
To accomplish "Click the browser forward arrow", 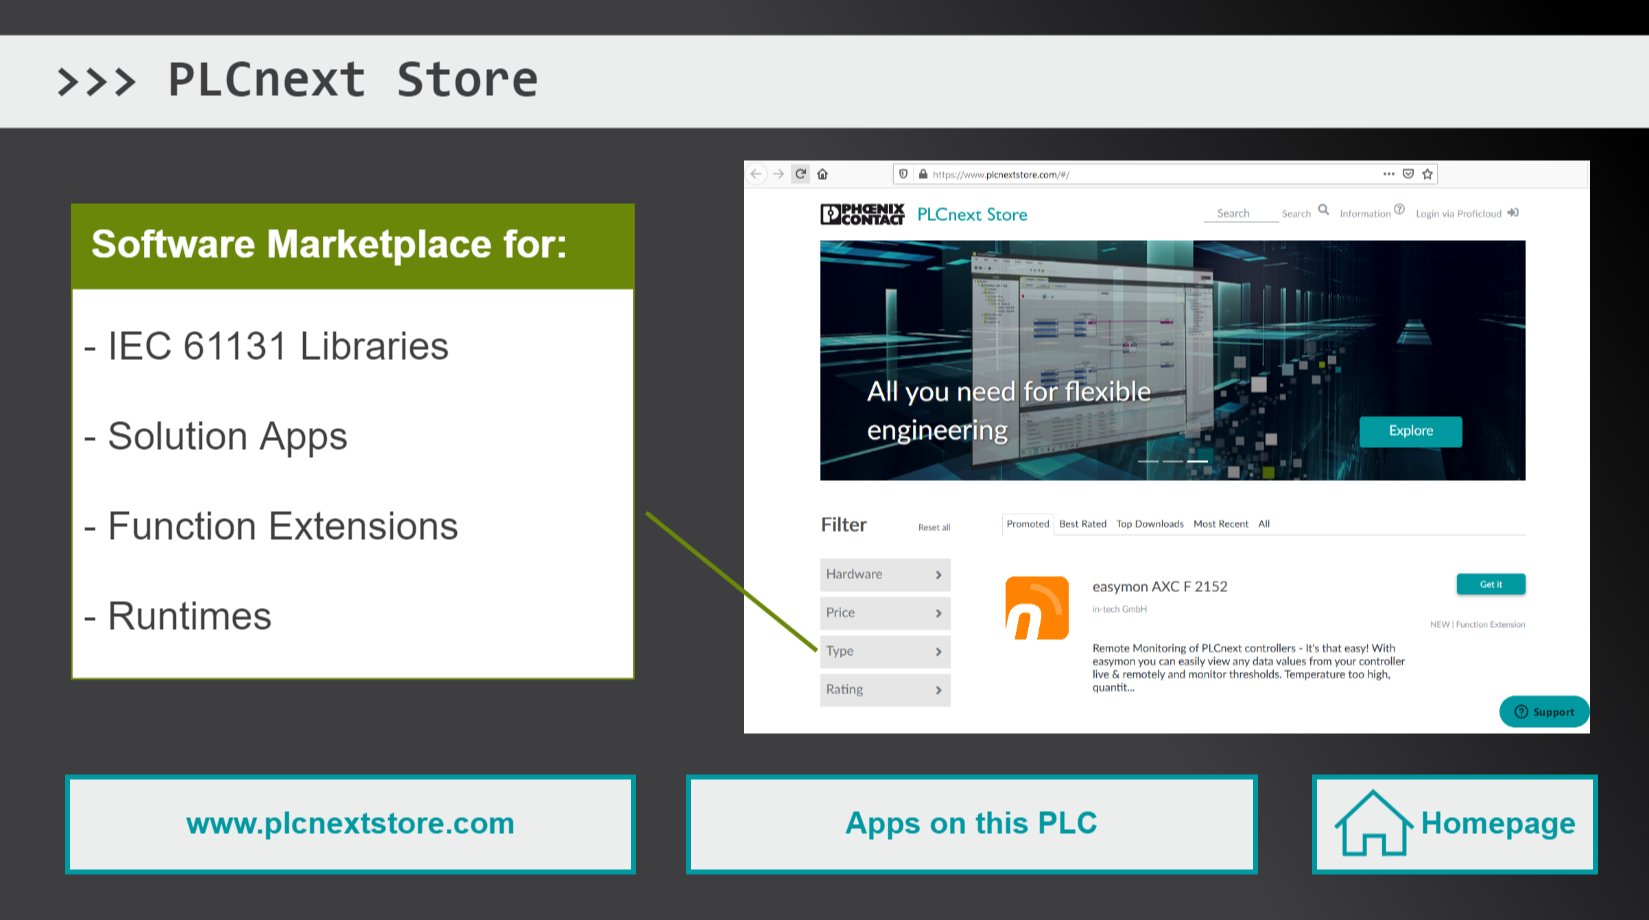I will point(778,174).
